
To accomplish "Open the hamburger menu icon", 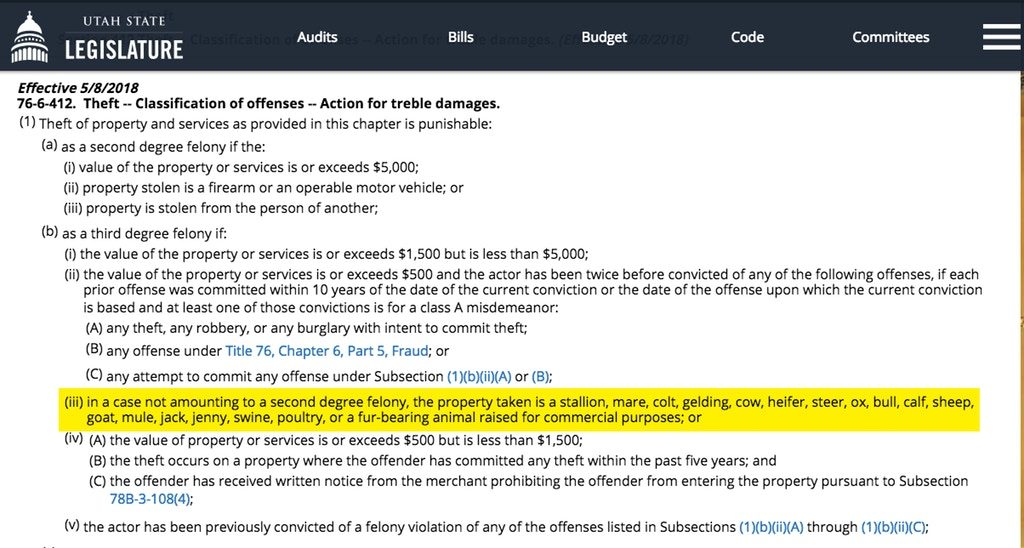I will coord(1001,37).
